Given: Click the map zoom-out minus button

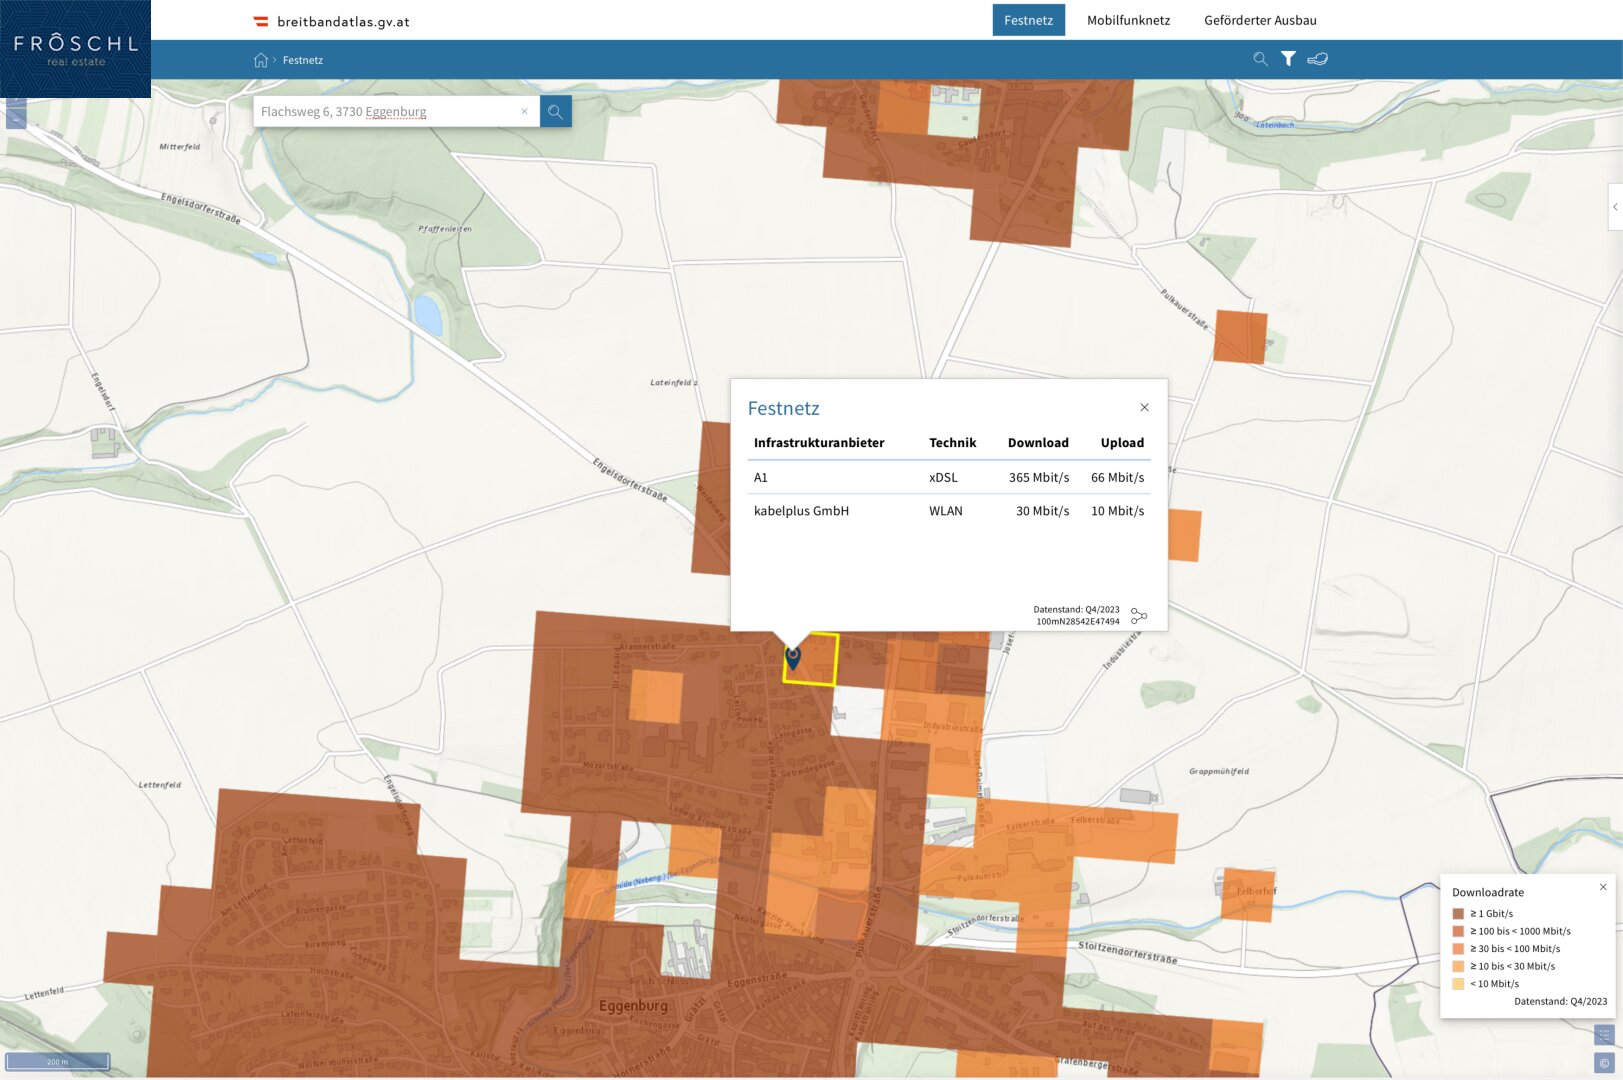Looking at the screenshot, I should tap(16, 118).
